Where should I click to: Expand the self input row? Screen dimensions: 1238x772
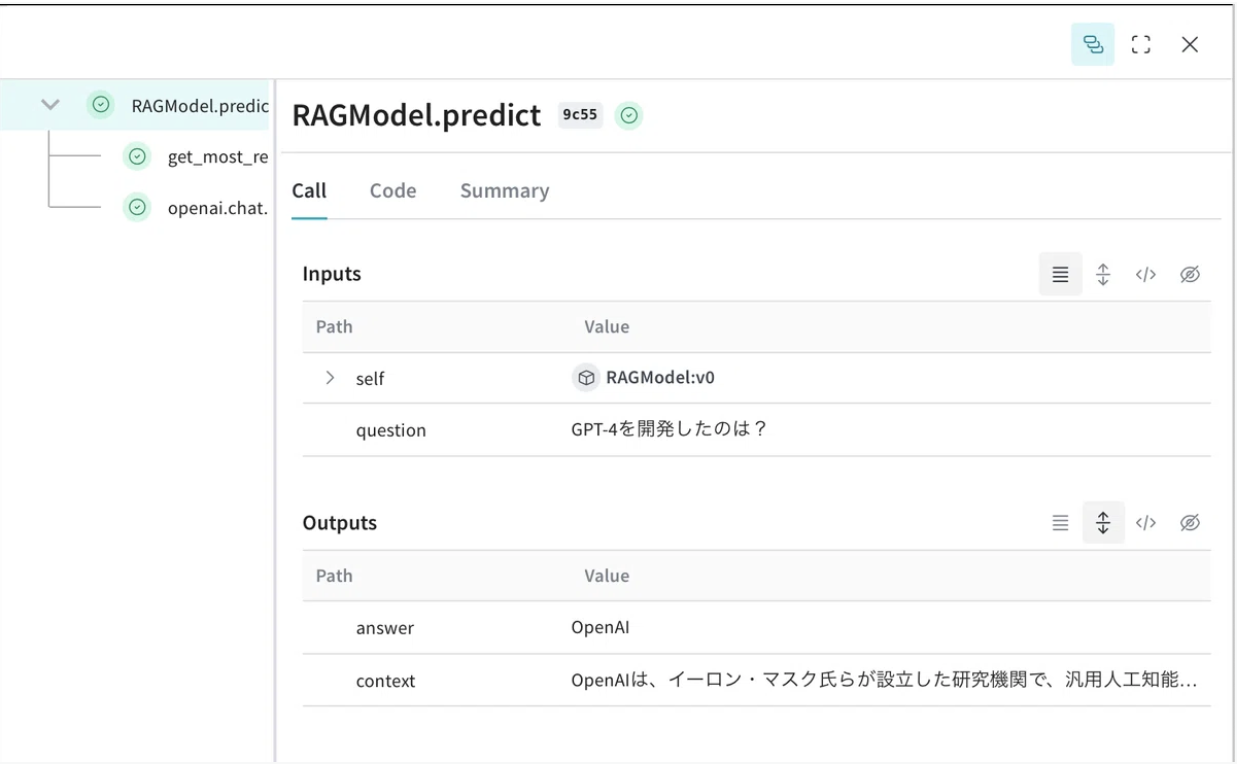pos(331,378)
